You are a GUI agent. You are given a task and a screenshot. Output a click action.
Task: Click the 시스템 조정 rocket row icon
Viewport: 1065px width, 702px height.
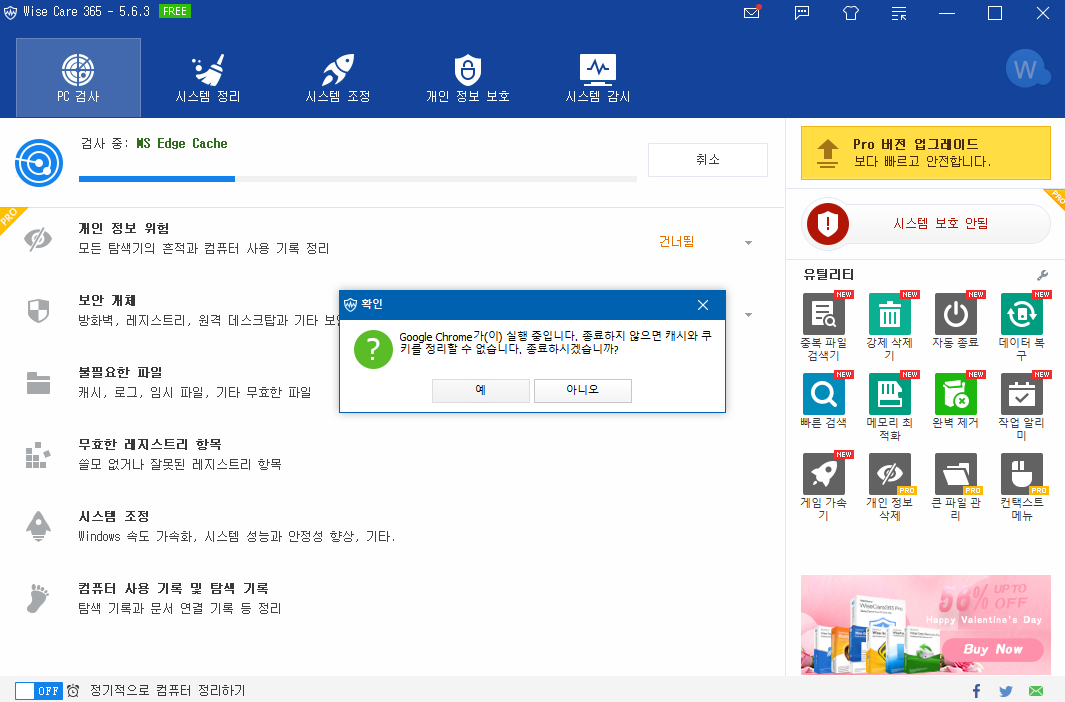(38, 527)
